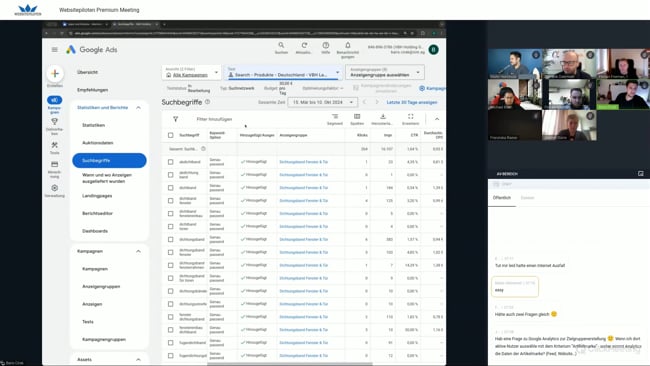The height and width of the screenshot is (366, 650).
Task: Check the fenster dichtungsband row checkbox
Action: (x=170, y=317)
